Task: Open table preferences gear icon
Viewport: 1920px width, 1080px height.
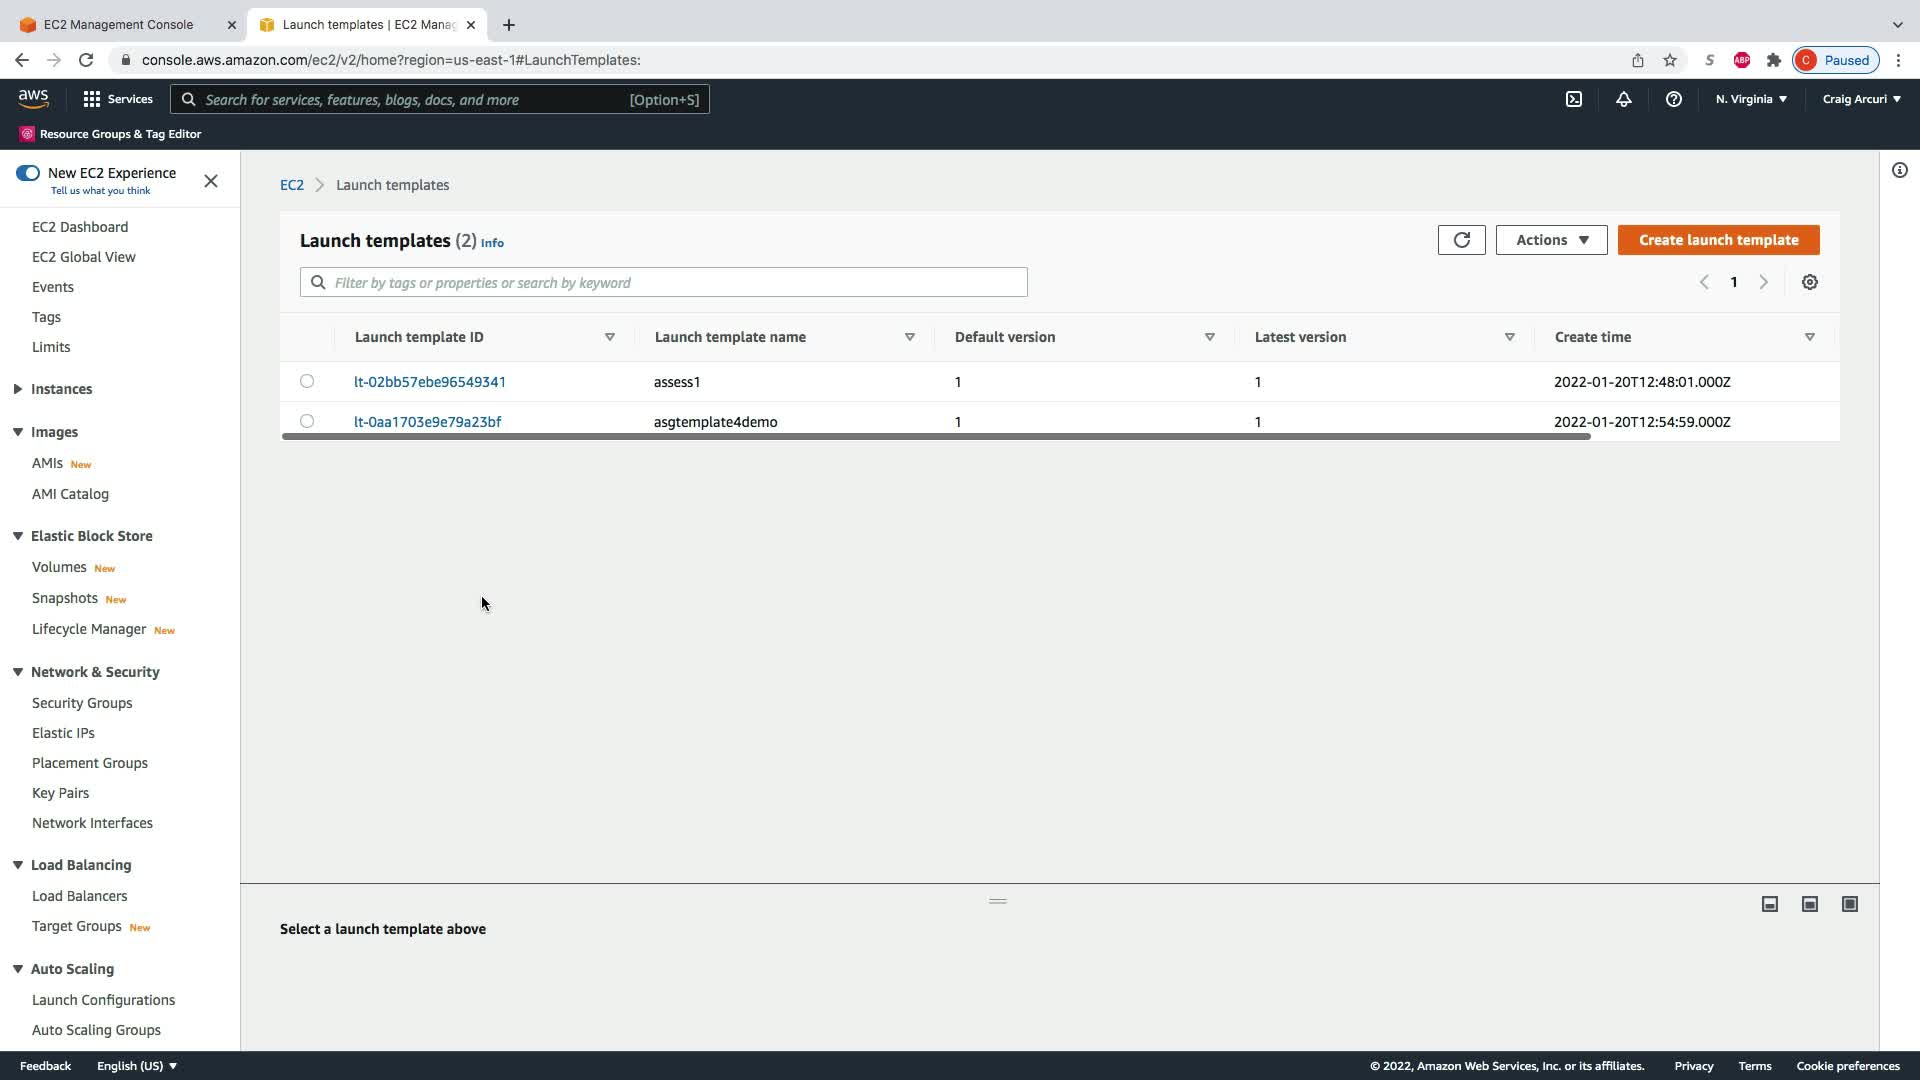Action: 1809,282
